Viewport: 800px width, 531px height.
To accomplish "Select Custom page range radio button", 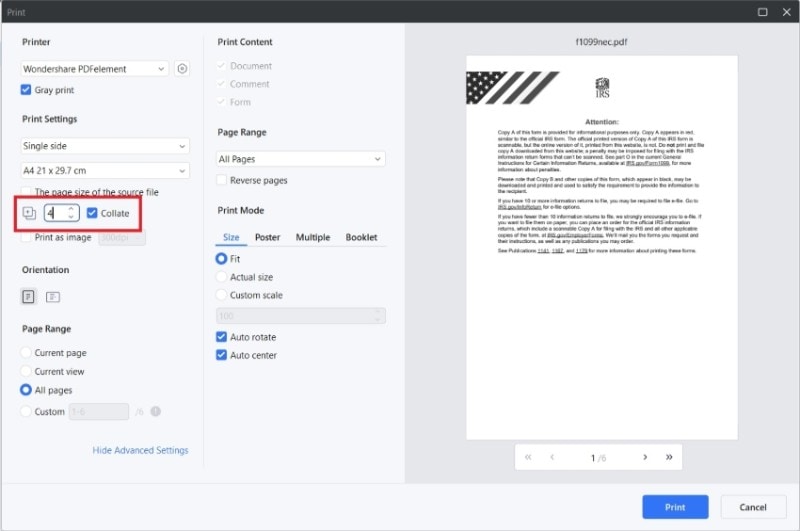I will [x=26, y=411].
